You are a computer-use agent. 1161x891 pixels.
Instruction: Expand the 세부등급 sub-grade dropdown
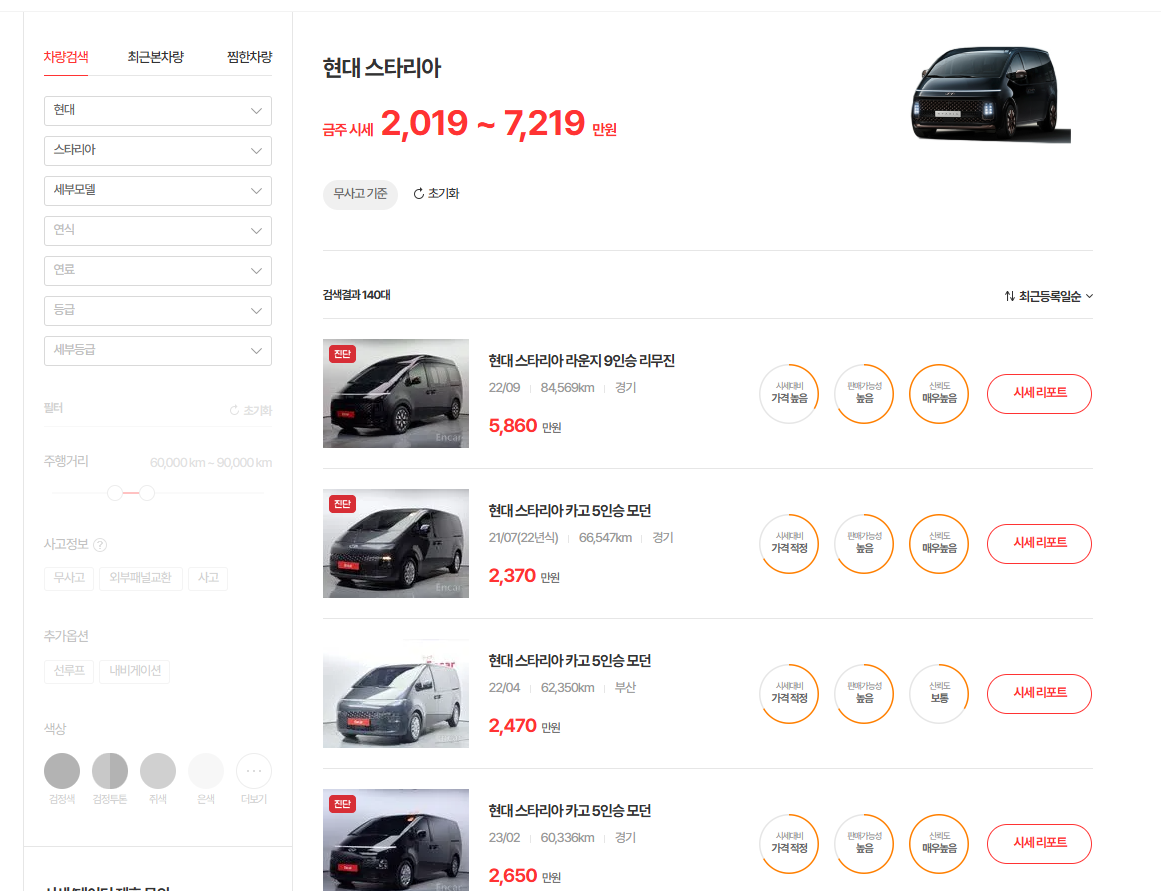click(158, 350)
